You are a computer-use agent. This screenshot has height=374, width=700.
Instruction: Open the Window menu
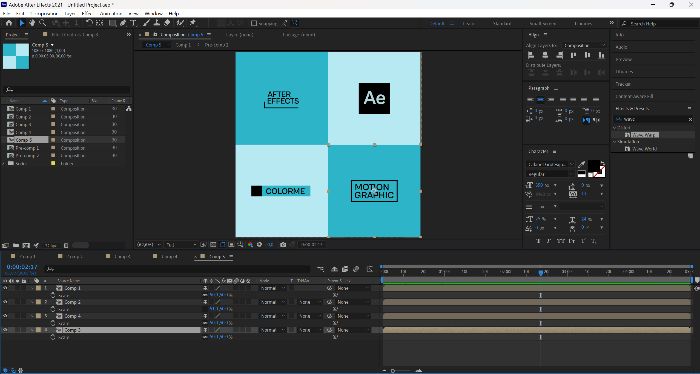(153, 14)
